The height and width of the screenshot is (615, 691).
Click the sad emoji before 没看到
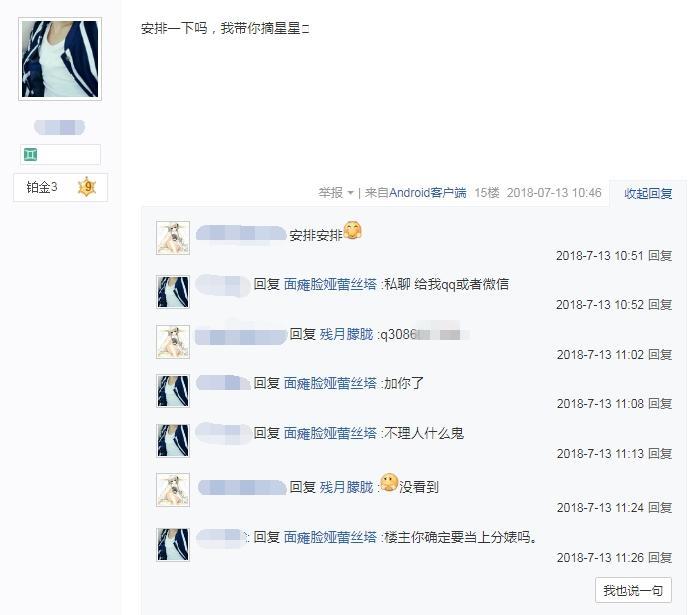(389, 483)
